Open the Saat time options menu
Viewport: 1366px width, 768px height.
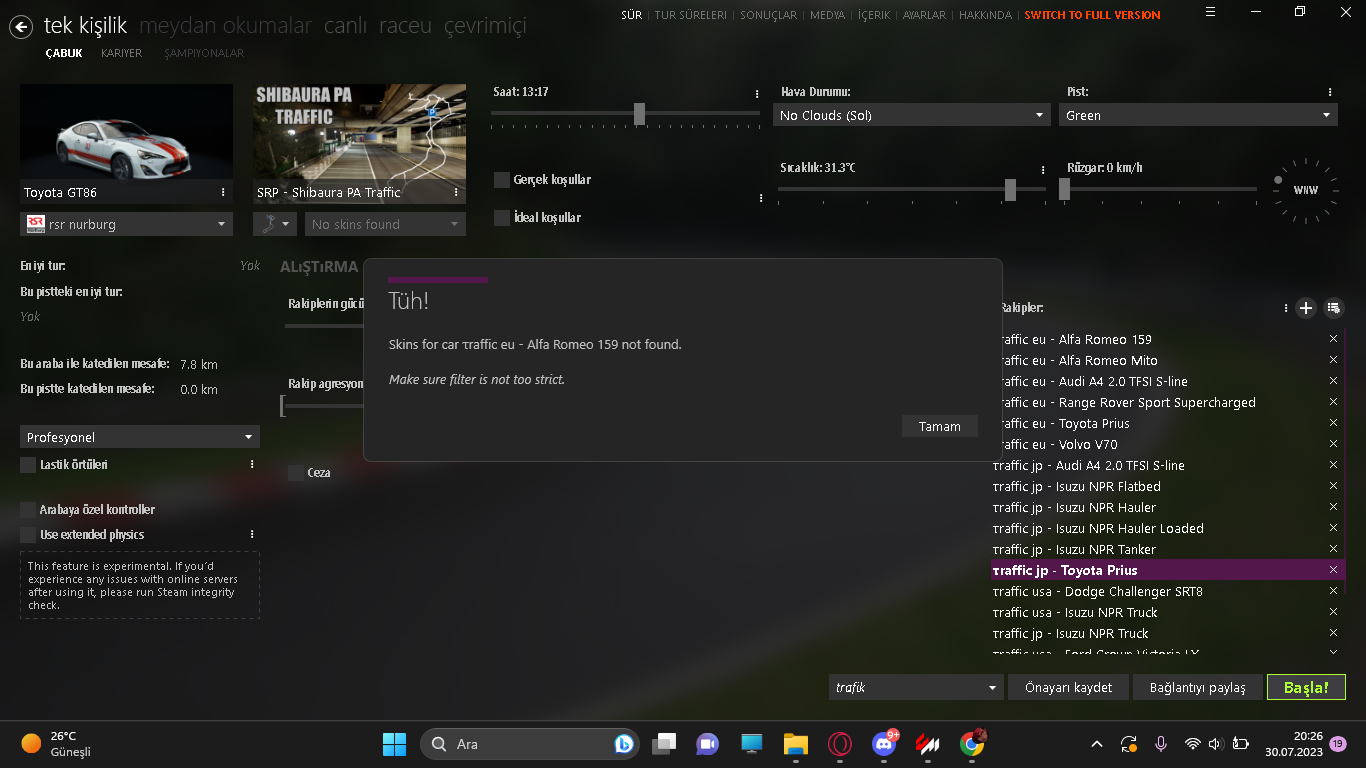pyautogui.click(x=757, y=93)
